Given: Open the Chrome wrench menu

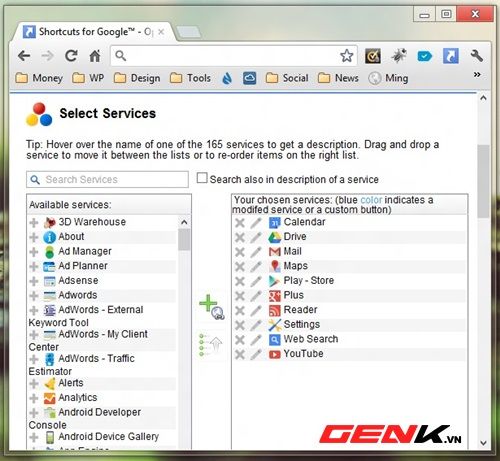Looking at the screenshot, I should (x=477, y=56).
